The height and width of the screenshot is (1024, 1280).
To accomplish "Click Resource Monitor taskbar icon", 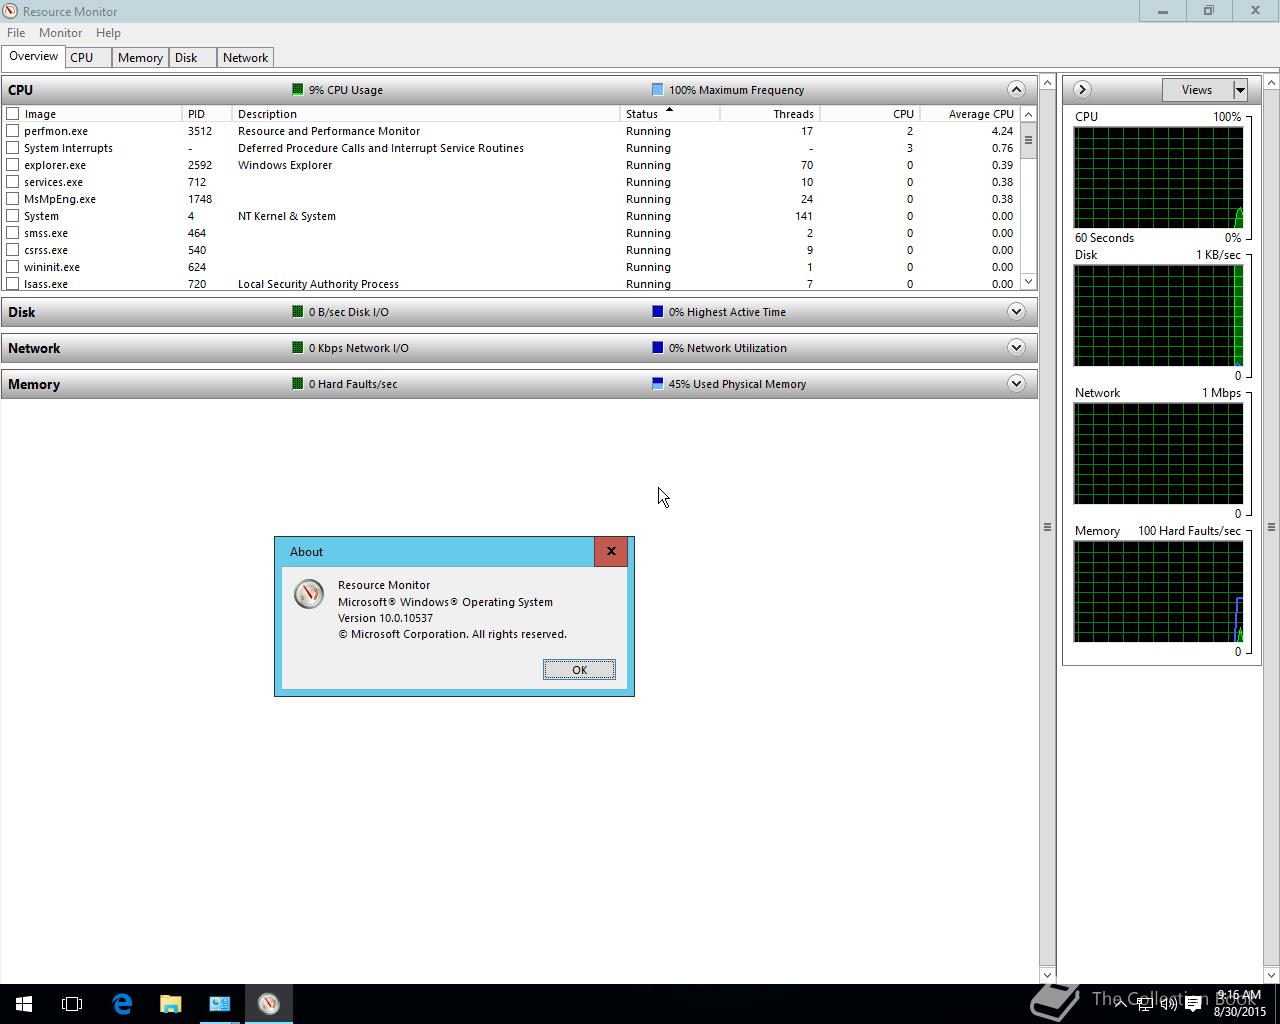I will [268, 1004].
